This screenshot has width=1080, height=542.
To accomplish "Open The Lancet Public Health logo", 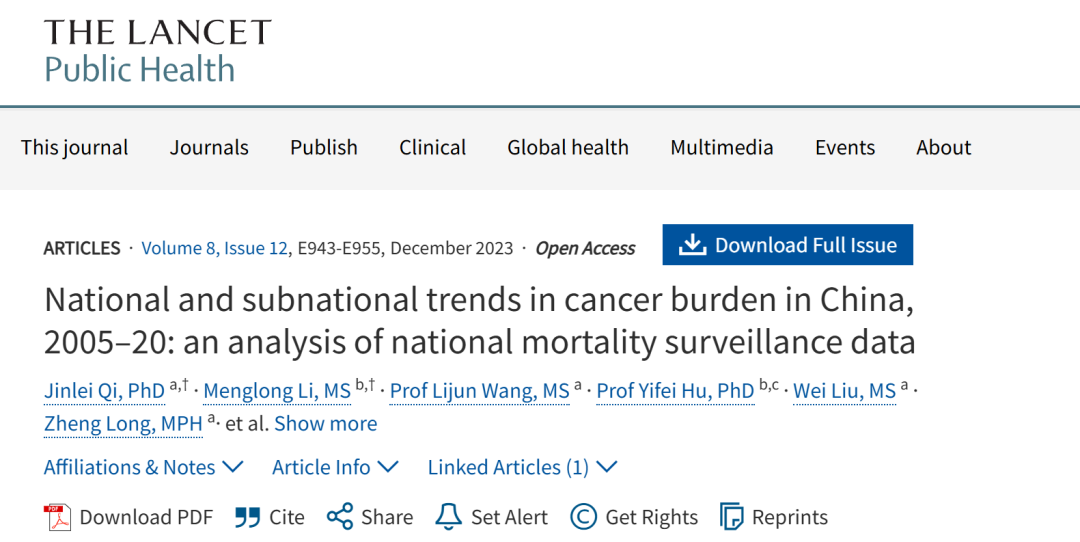I will click(157, 52).
